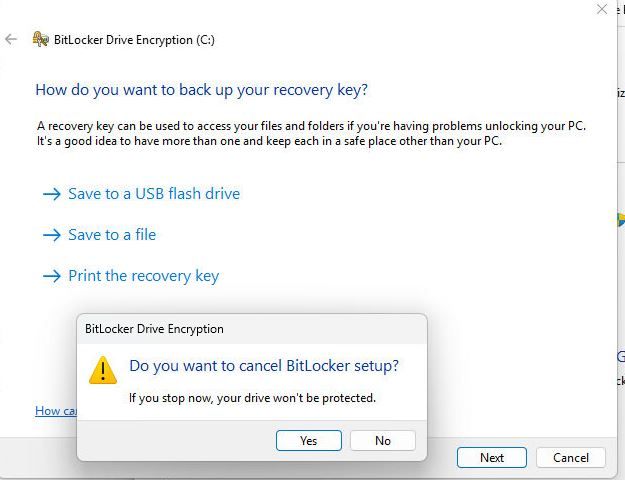The height and width of the screenshot is (480, 625).
Task: Select Print the recovery key
Action: [143, 276]
